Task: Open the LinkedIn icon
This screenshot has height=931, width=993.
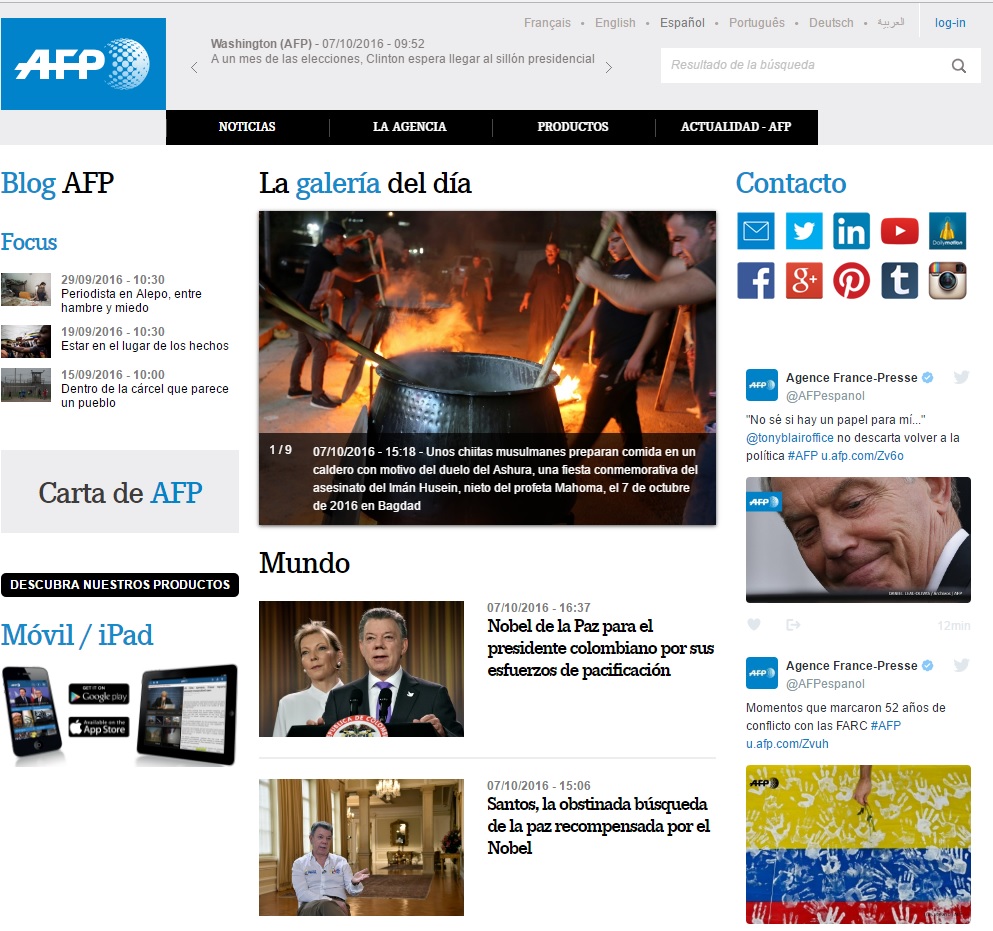Action: 851,231
